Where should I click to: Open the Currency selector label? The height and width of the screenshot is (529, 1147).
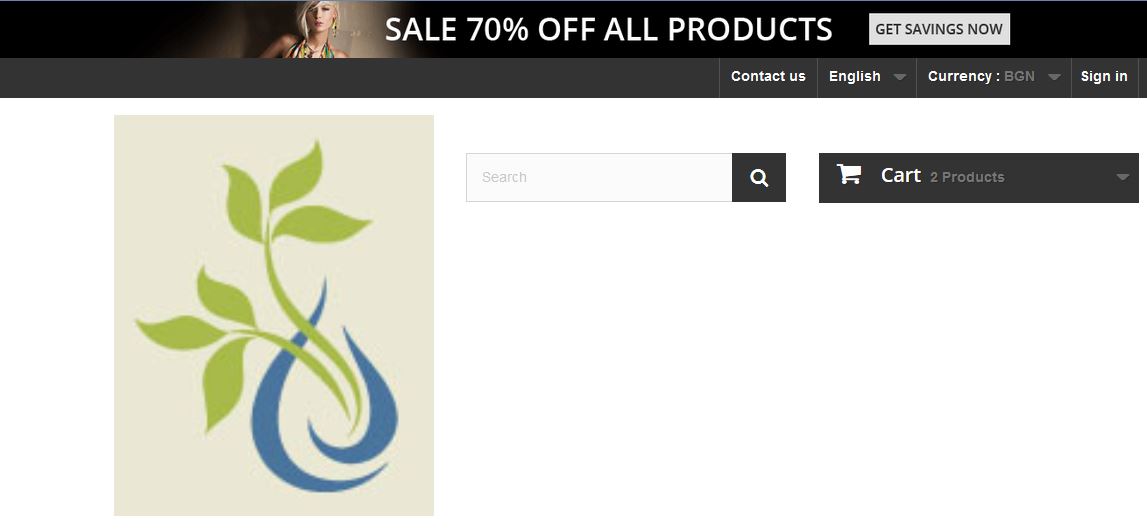[964, 76]
